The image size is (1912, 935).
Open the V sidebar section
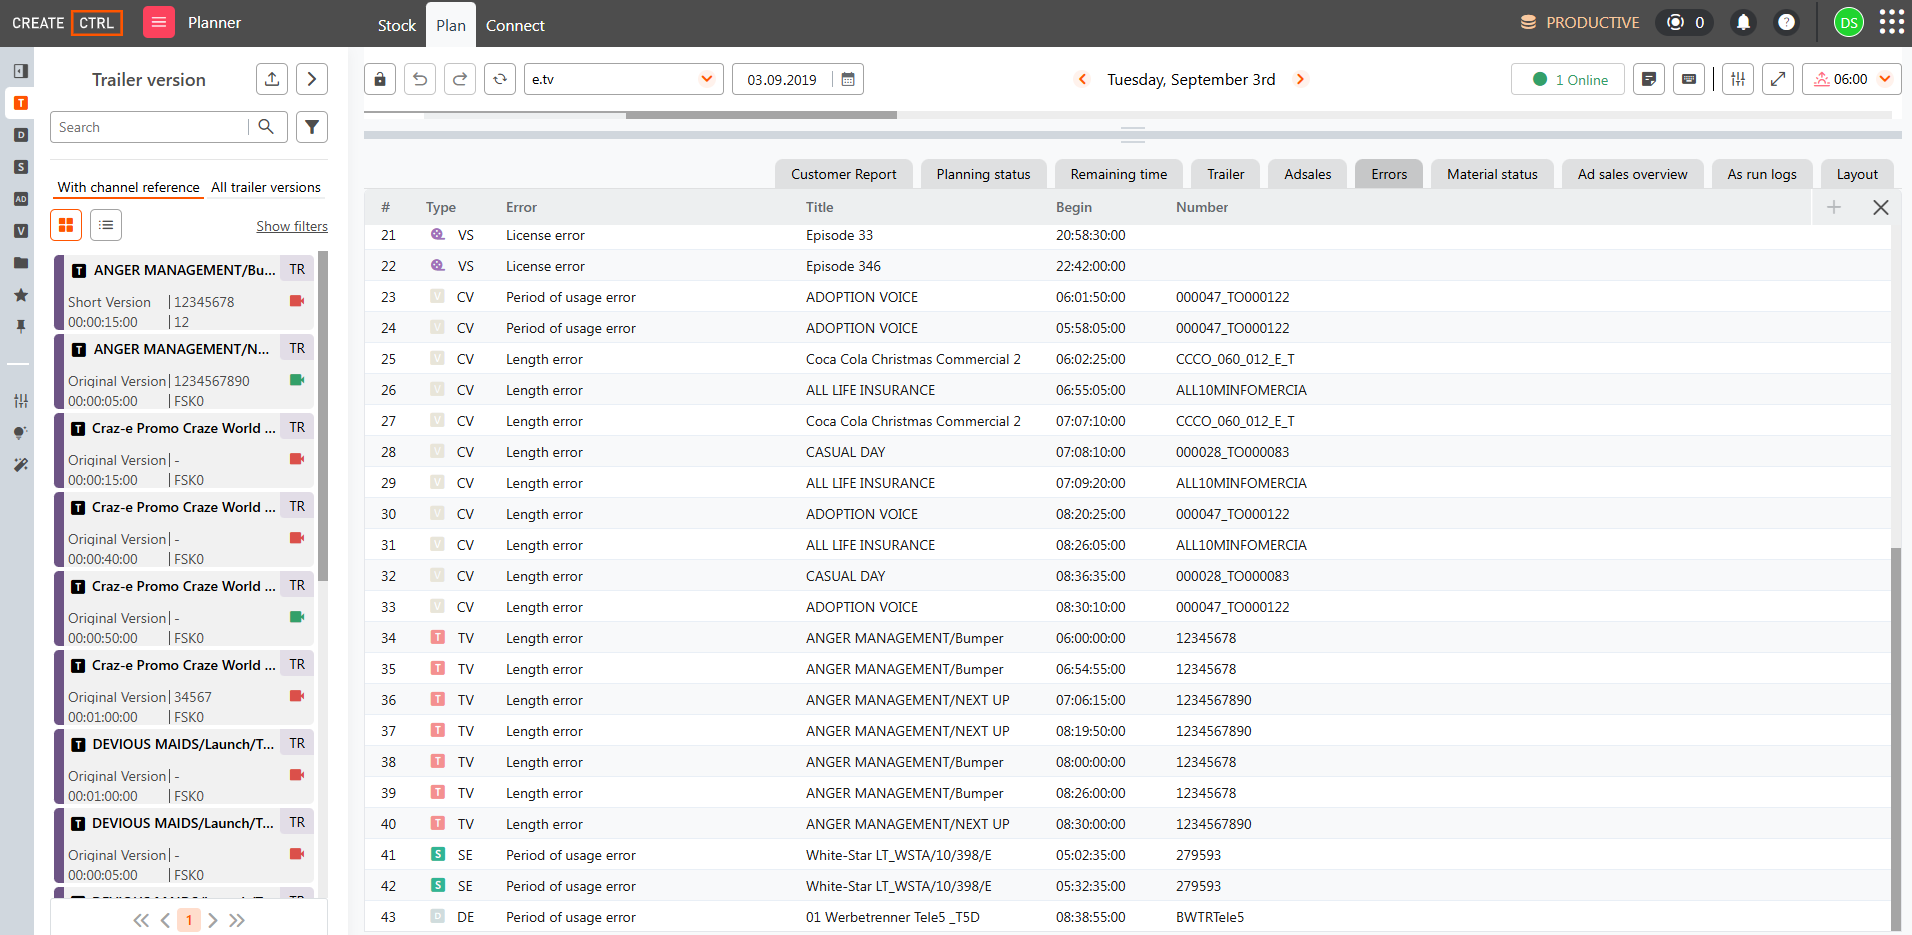pyautogui.click(x=21, y=231)
